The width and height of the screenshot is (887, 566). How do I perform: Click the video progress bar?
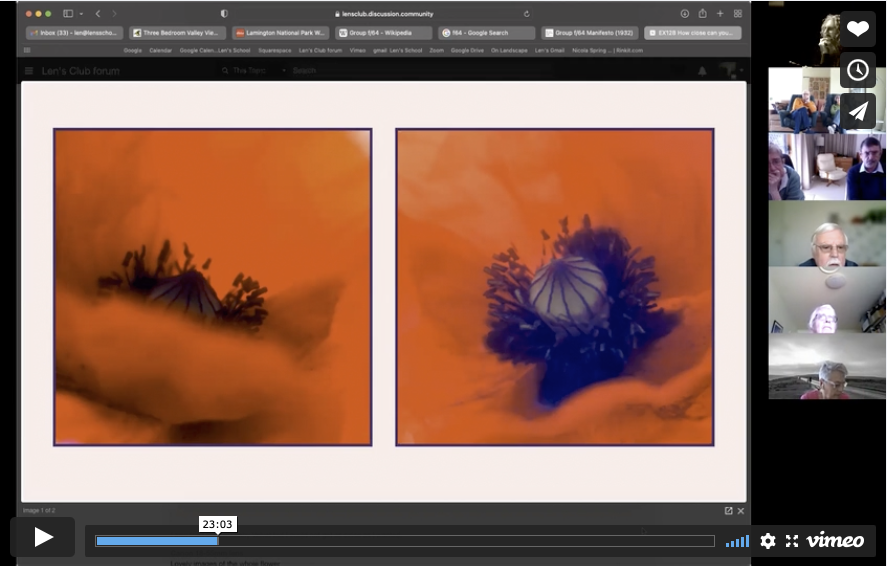404,541
